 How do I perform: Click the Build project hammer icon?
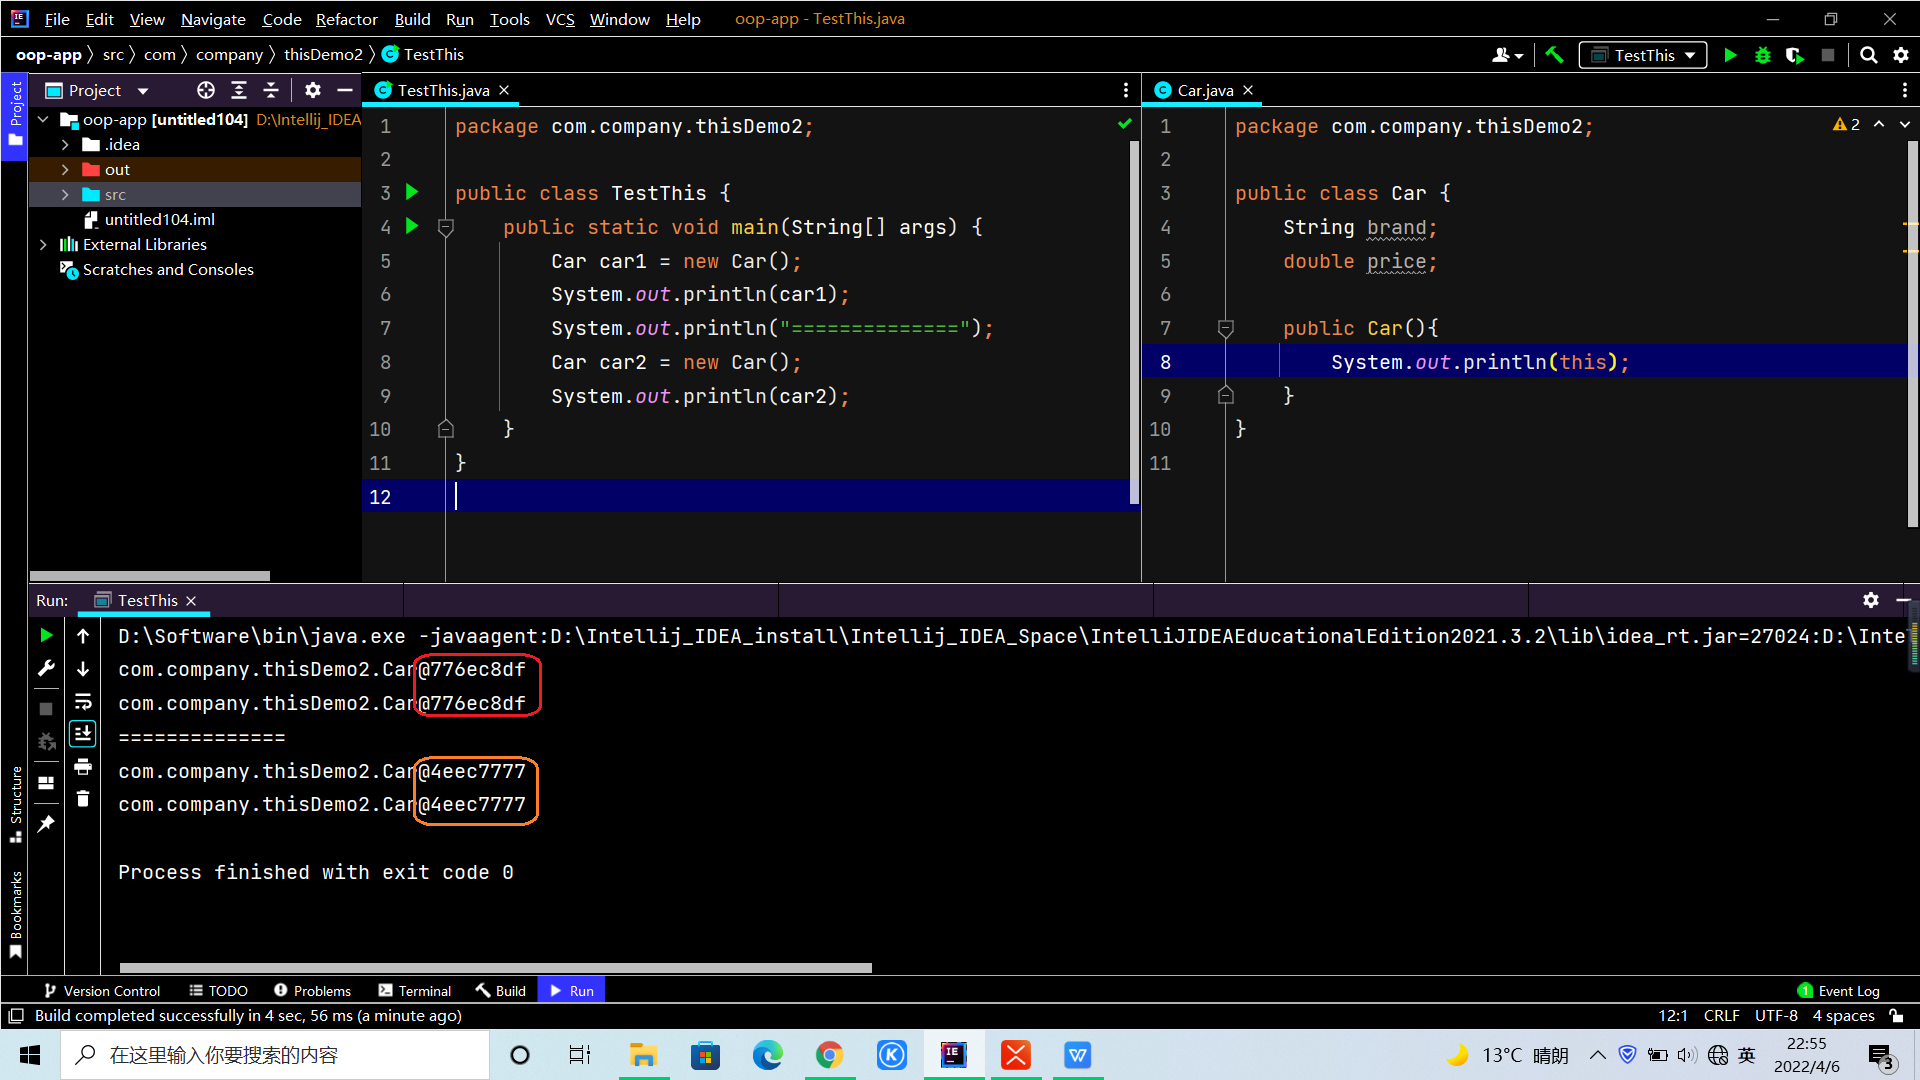point(1554,55)
